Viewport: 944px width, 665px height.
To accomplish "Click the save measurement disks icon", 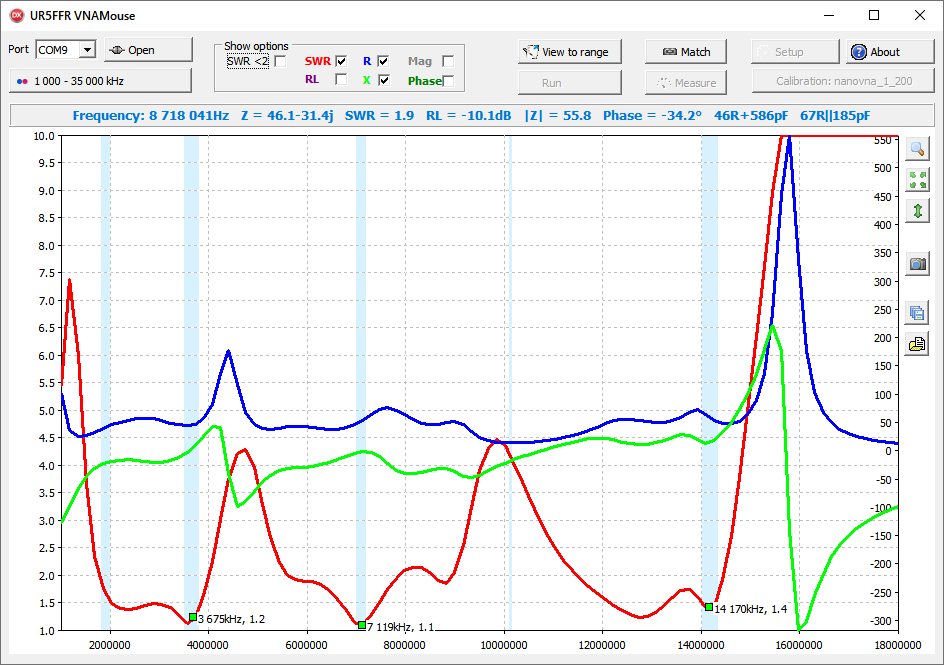I will pos(917,313).
